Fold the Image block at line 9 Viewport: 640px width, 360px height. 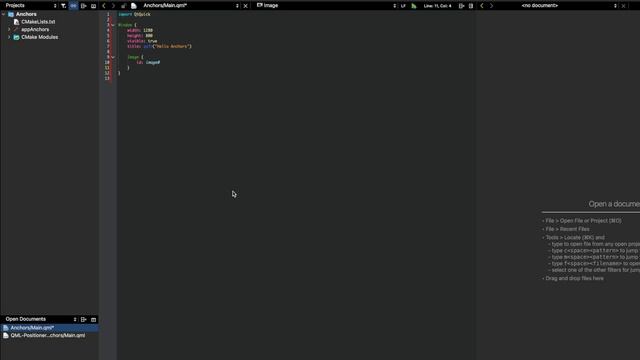pos(113,57)
